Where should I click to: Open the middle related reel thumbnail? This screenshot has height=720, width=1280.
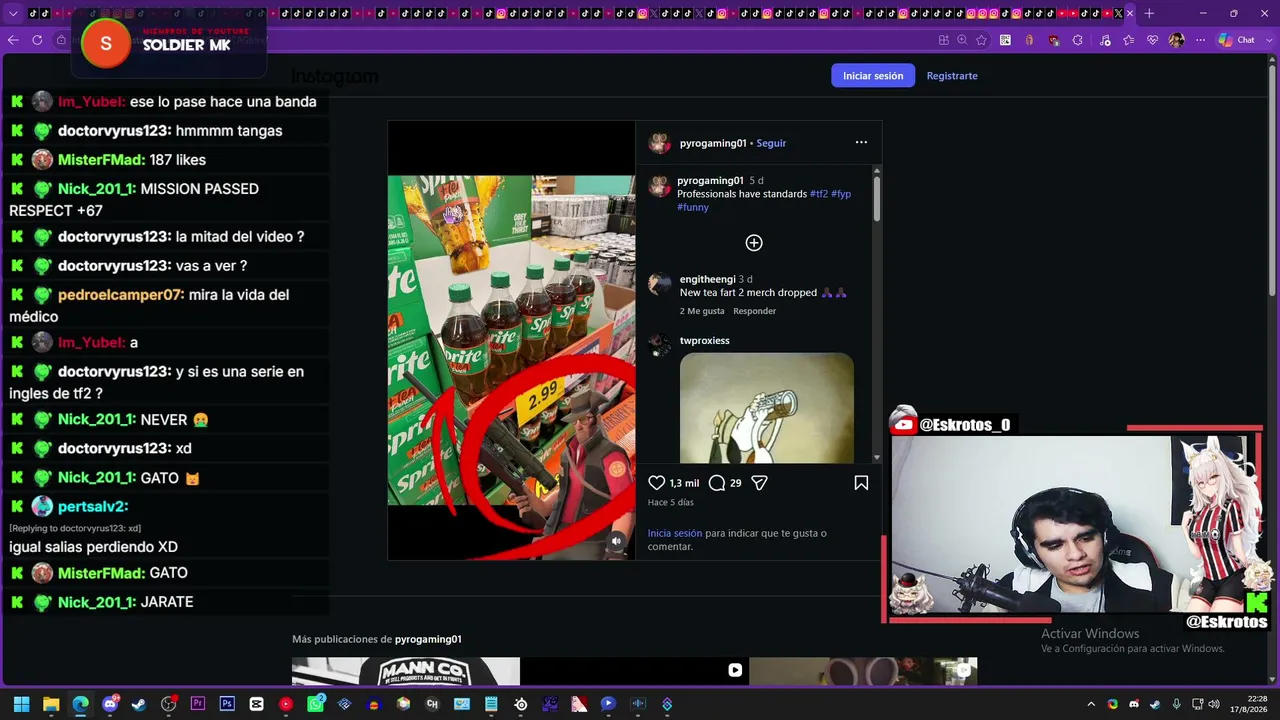(x=634, y=671)
